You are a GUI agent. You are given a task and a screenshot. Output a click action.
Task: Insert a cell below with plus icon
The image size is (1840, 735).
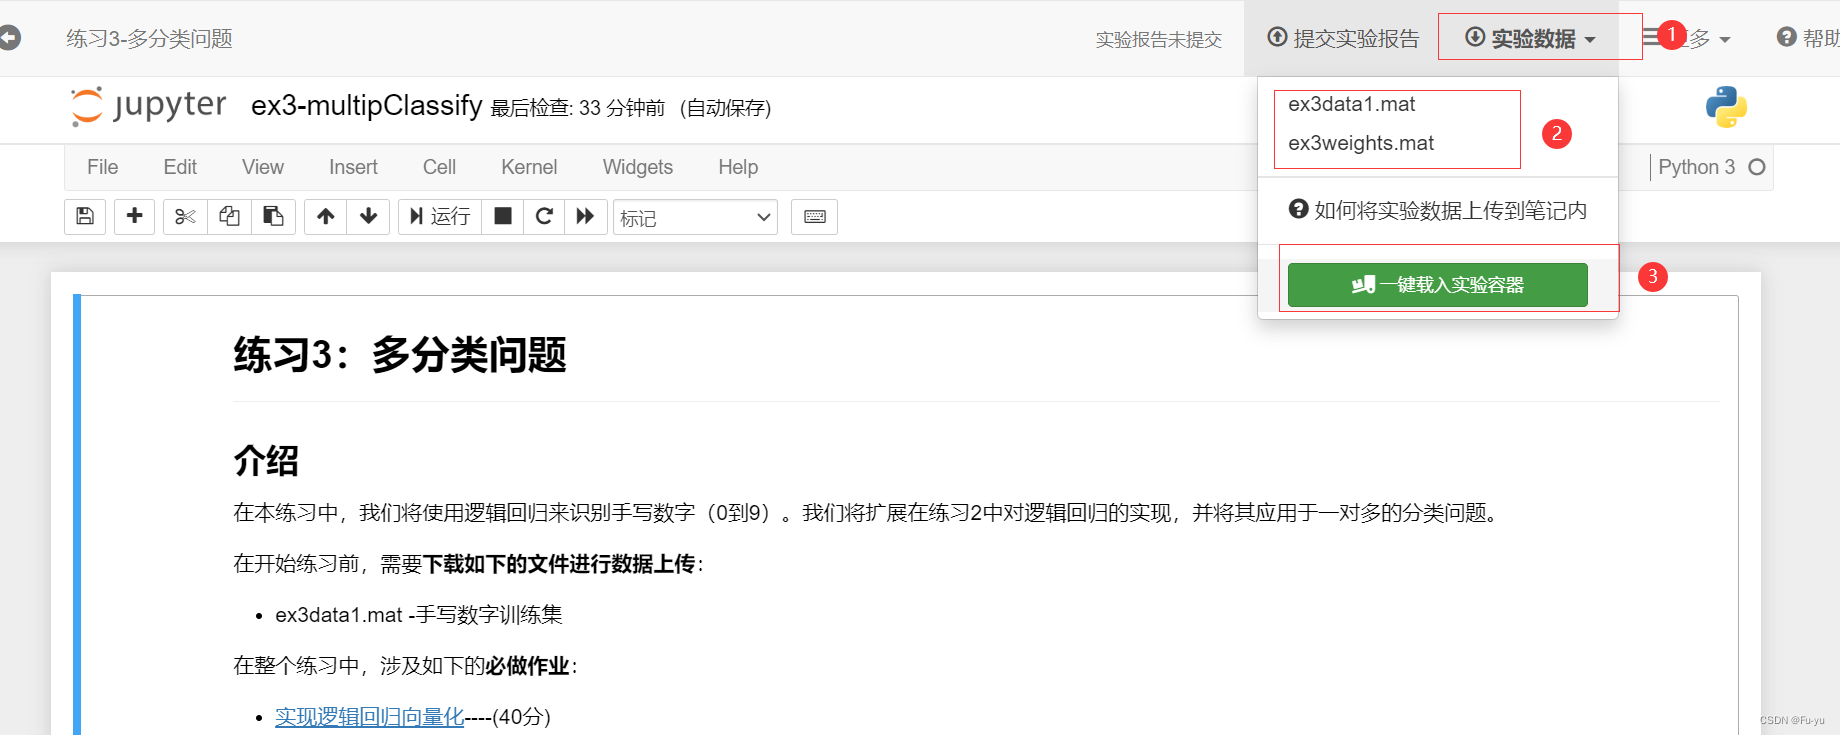(x=135, y=216)
